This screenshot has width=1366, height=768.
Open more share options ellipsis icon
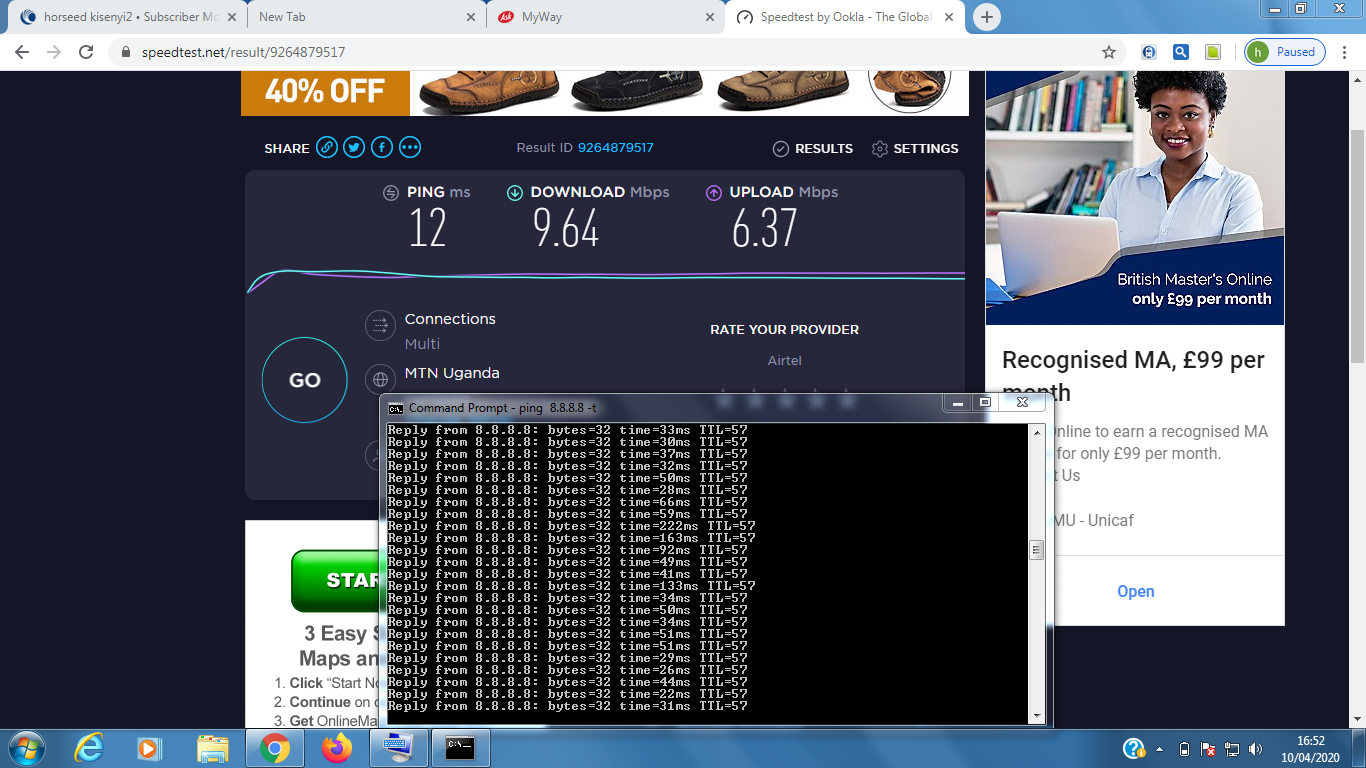[x=410, y=148]
